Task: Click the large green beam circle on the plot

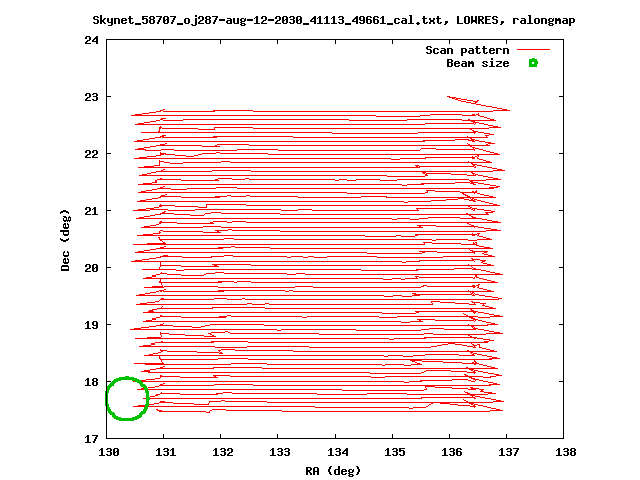Action: (x=127, y=398)
